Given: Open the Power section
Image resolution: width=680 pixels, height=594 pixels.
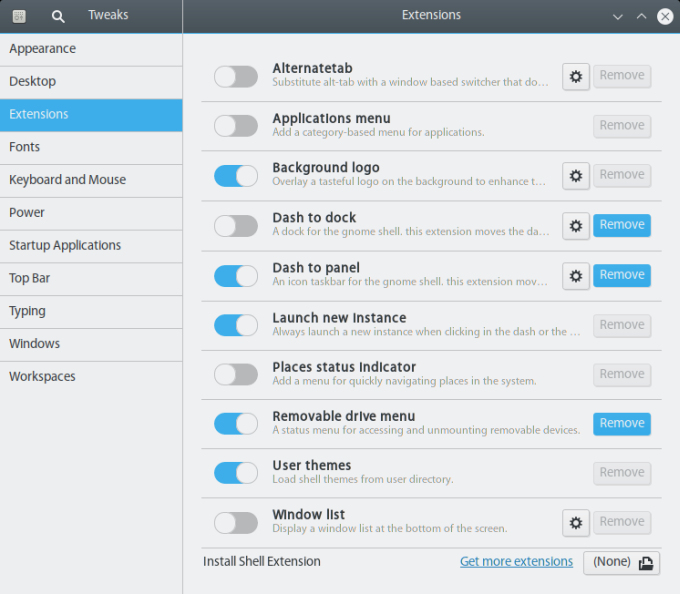Looking at the screenshot, I should 91,214.
